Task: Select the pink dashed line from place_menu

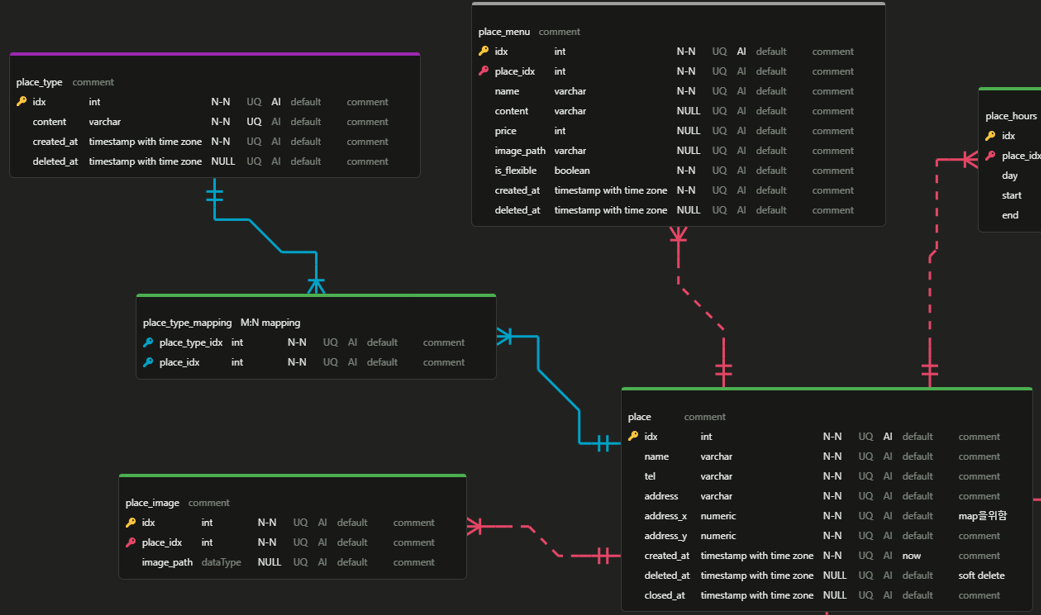Action: click(x=700, y=307)
